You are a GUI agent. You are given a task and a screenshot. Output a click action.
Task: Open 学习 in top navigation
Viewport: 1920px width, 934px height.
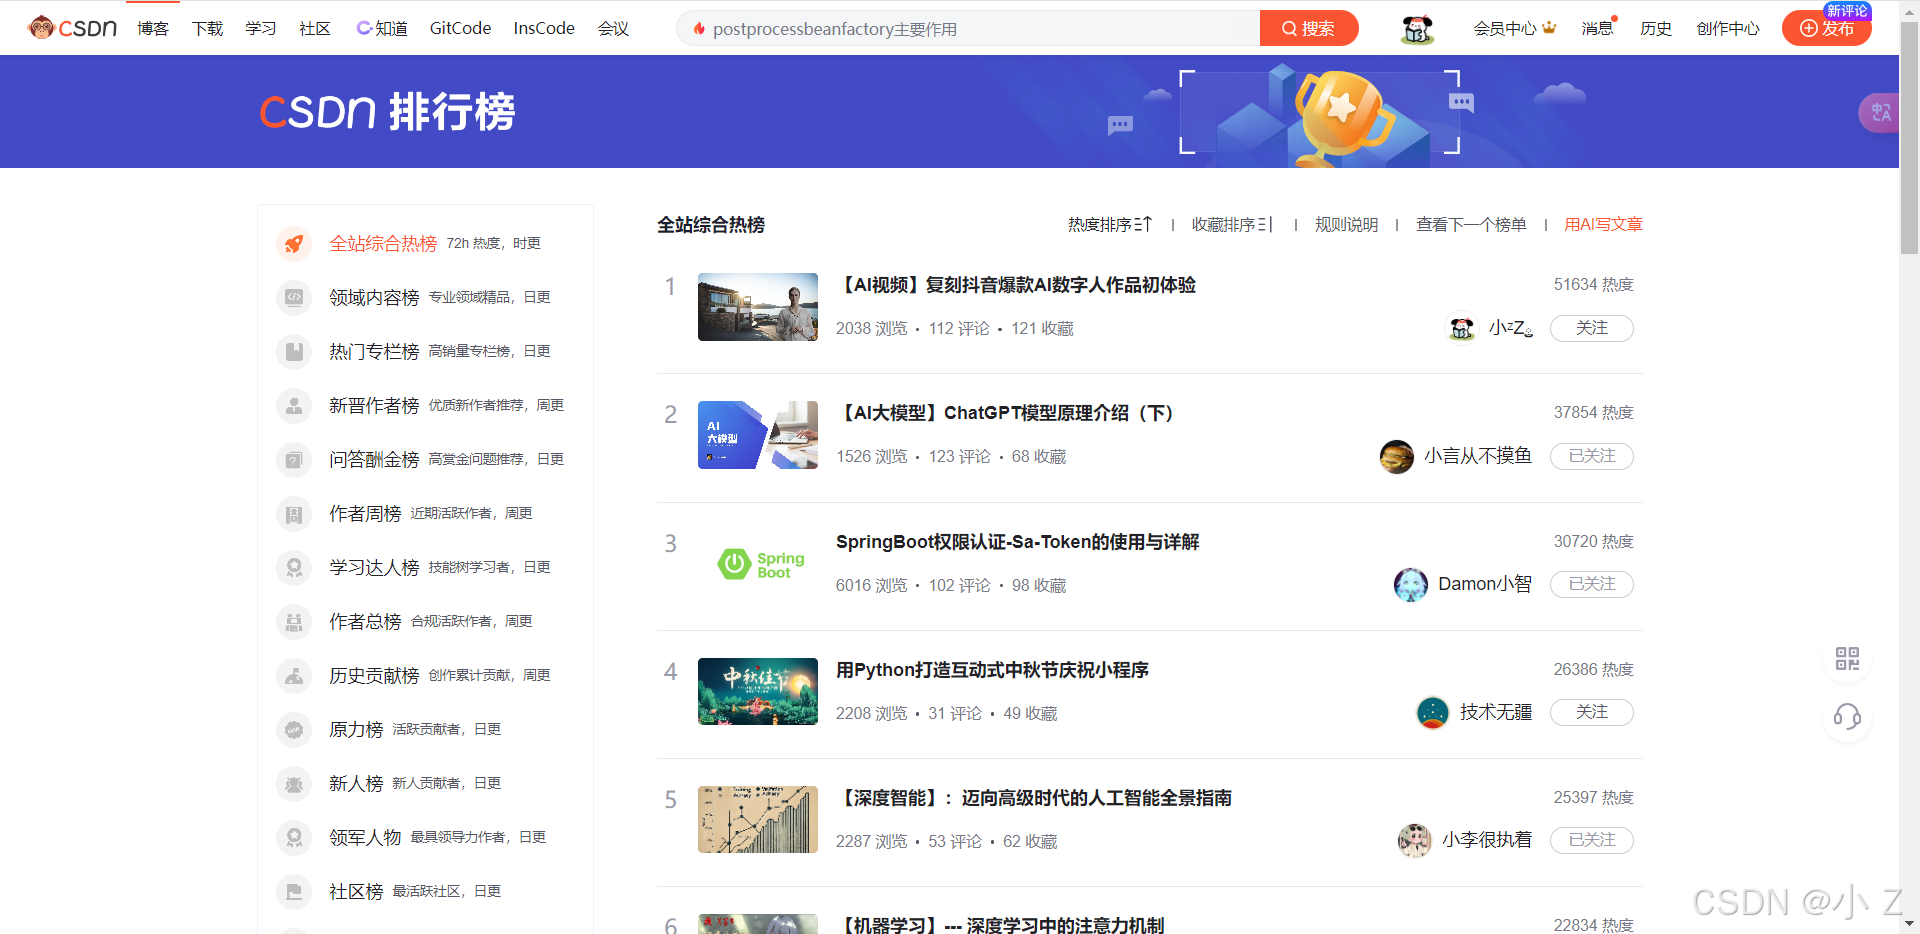coord(261,29)
